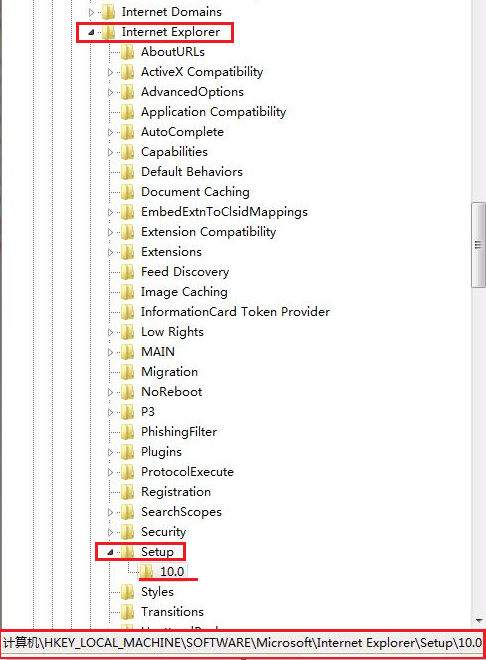Click the Application Compatibility folder icon
The image size is (486, 660).
click(127, 112)
